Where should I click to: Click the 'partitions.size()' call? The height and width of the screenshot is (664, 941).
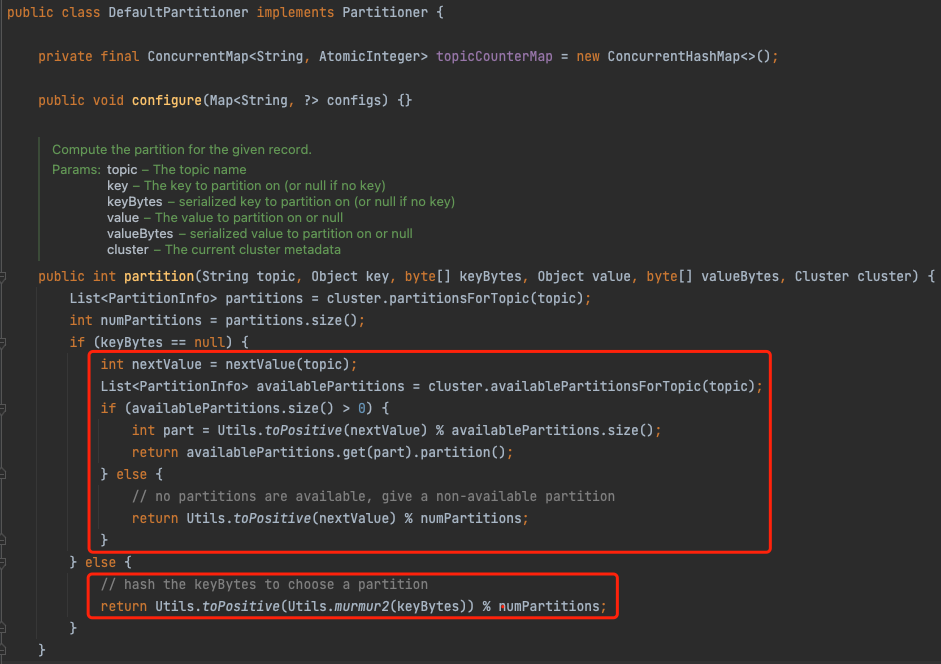click(291, 321)
